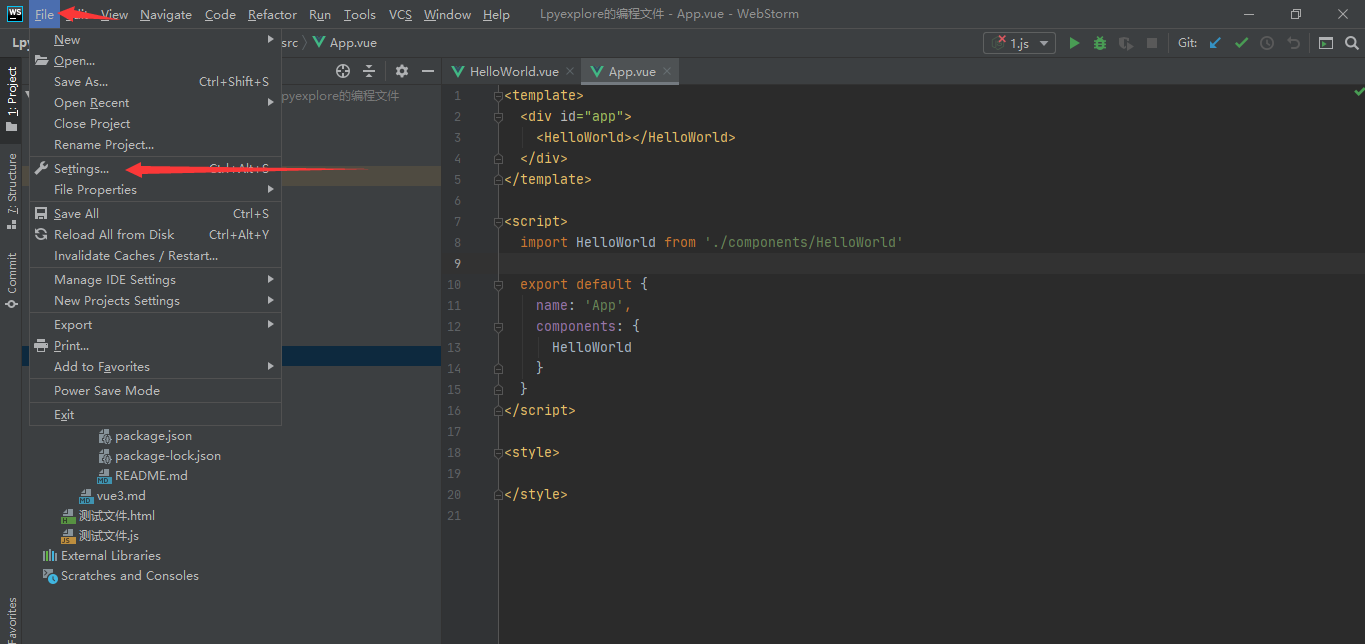Open Project panel gear options
Viewport: 1365px width, 644px height.
coord(402,71)
